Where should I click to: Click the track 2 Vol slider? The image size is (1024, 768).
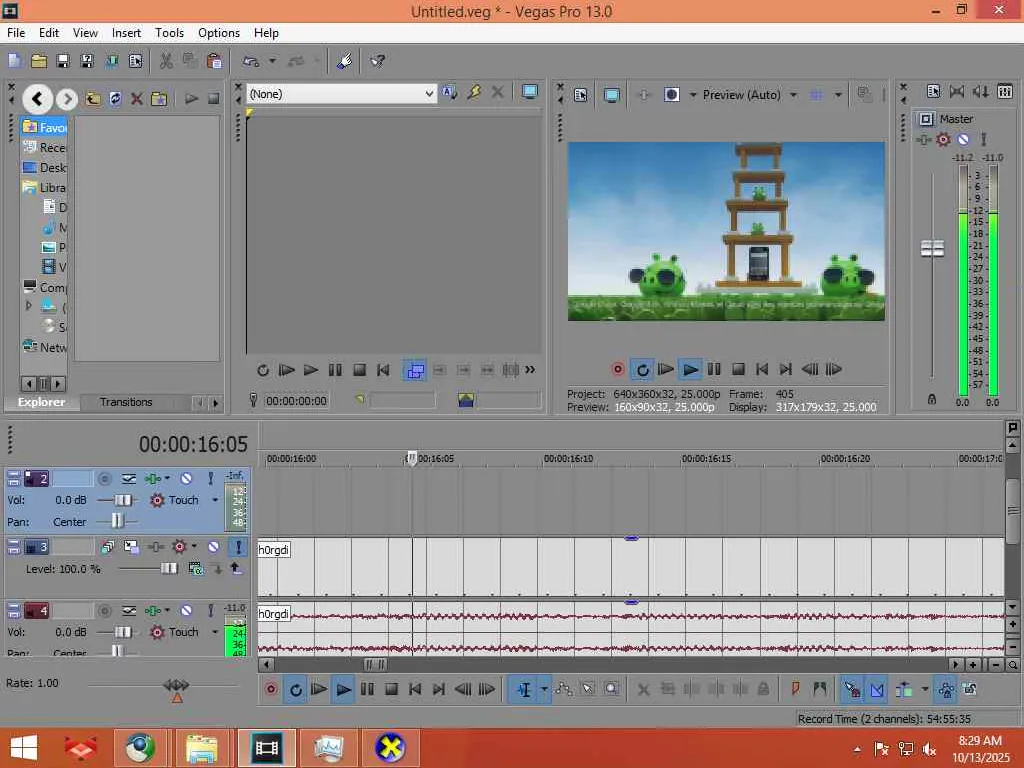point(123,500)
